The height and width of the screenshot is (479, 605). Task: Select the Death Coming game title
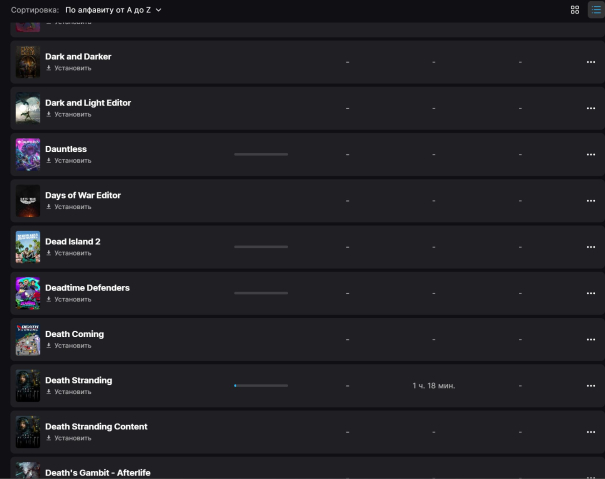pyautogui.click(x=74, y=334)
